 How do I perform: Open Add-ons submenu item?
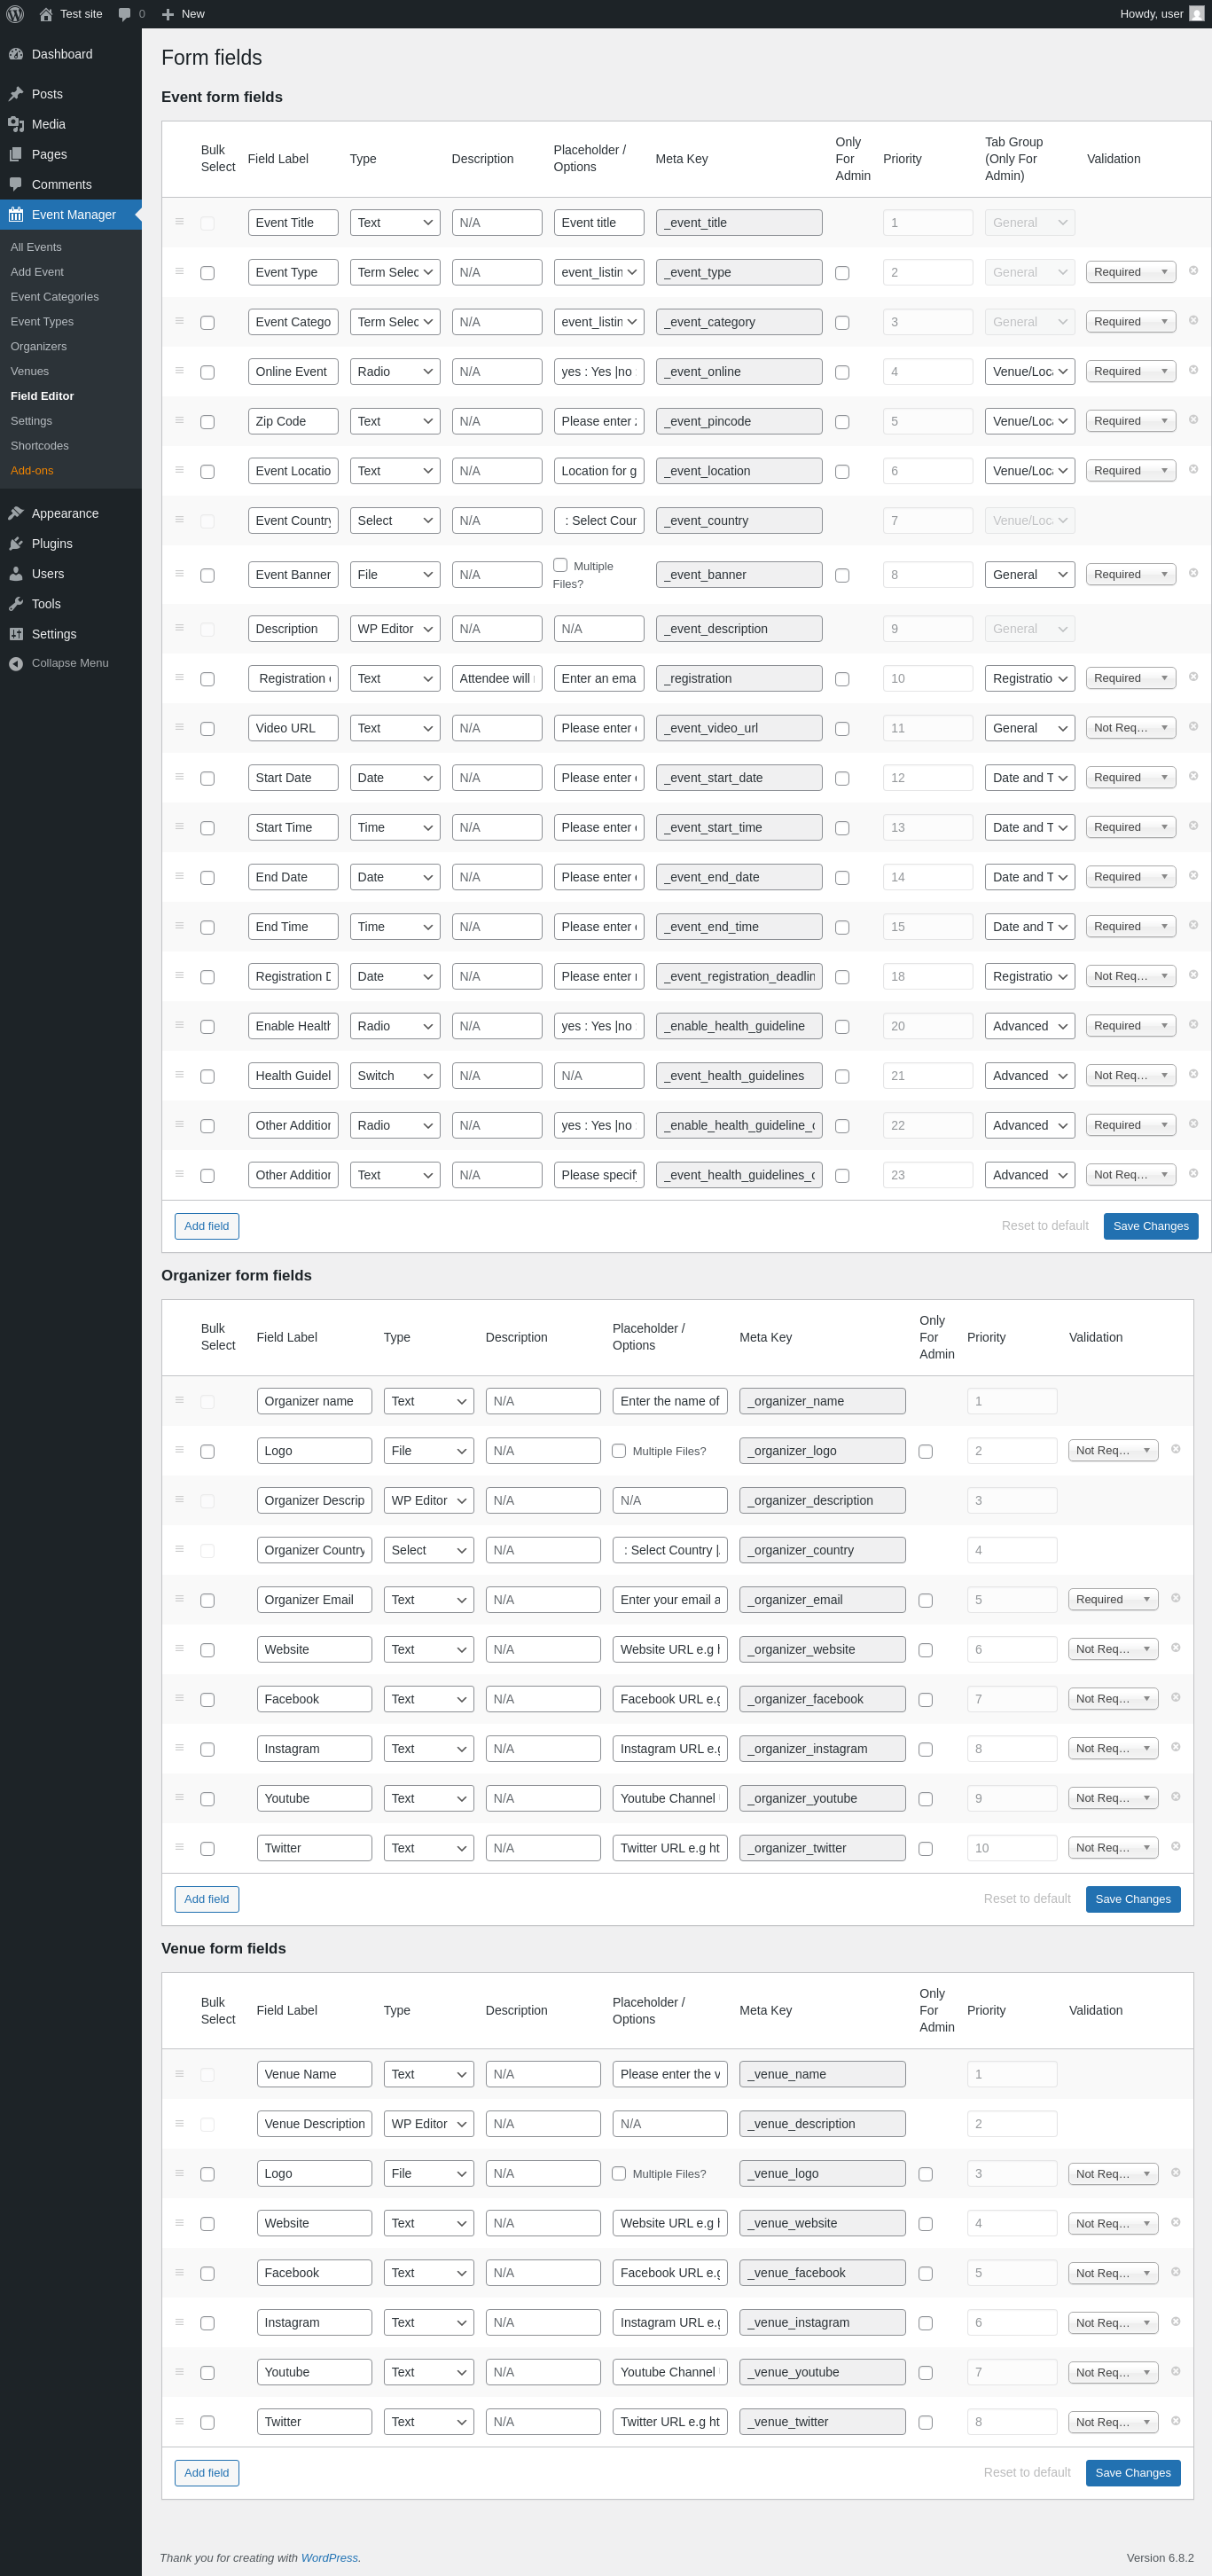[x=32, y=470]
